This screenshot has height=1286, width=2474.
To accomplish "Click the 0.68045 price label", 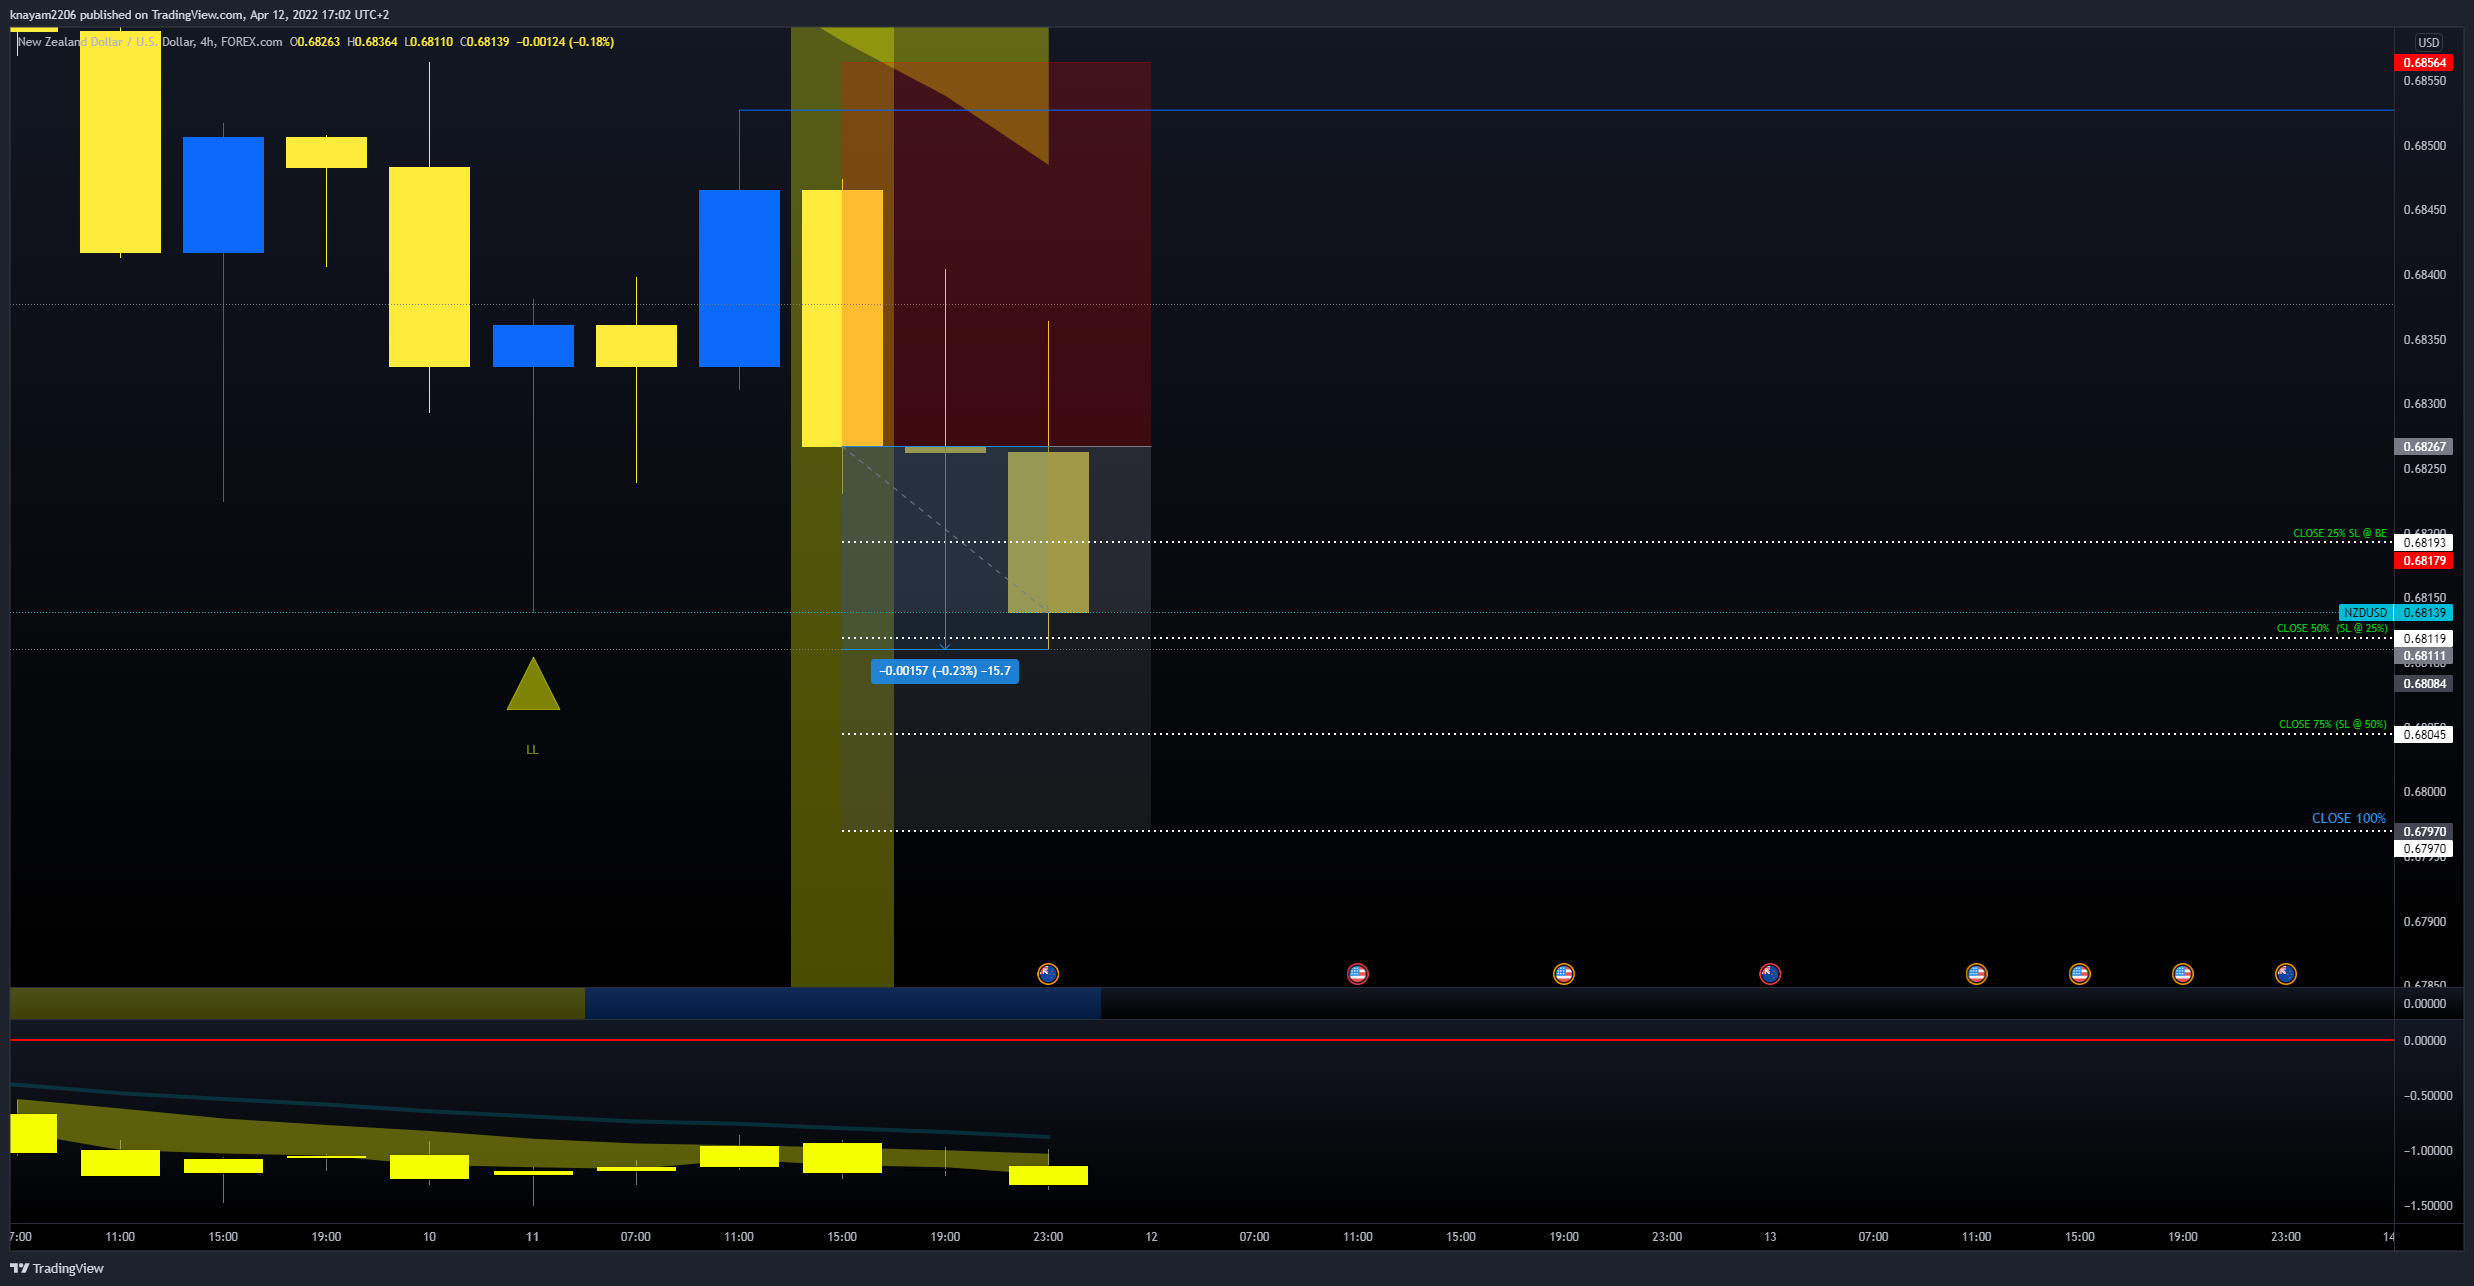I will (x=2424, y=734).
